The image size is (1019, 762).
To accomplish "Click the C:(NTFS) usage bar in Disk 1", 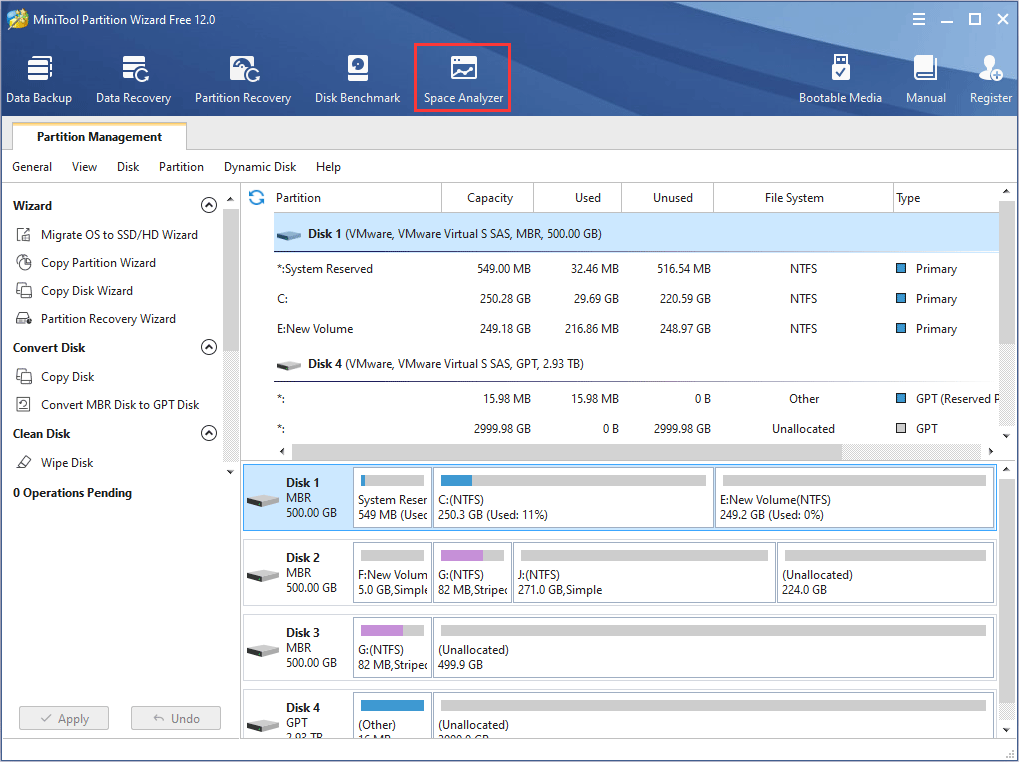I will 573,481.
